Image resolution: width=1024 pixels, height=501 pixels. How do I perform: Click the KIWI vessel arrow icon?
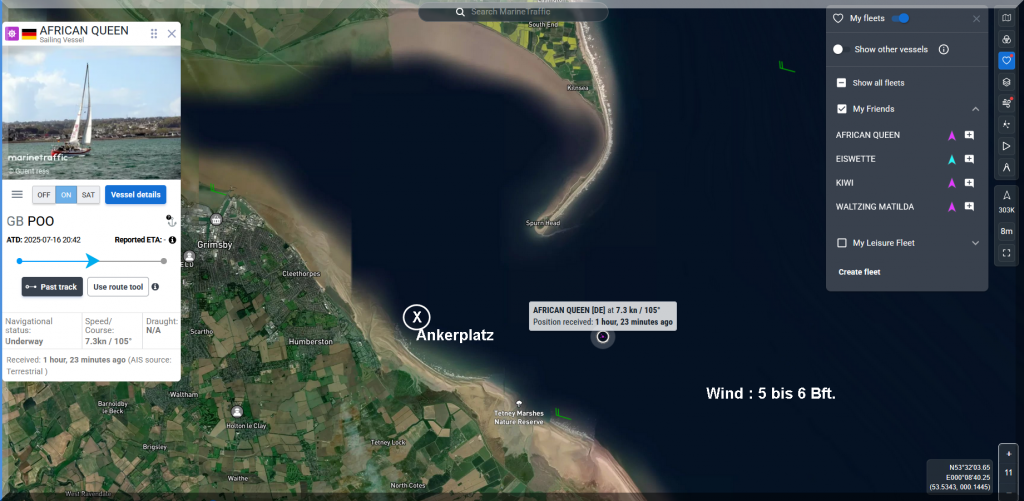pyautogui.click(x=952, y=183)
